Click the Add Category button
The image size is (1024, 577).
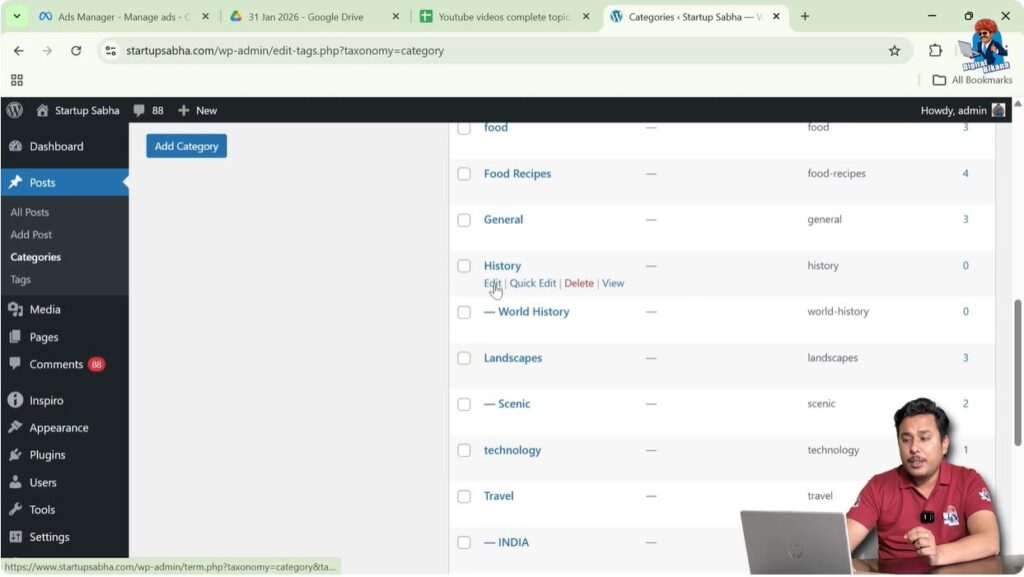point(186,146)
